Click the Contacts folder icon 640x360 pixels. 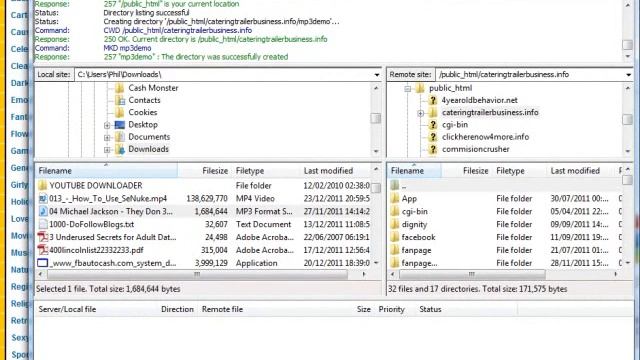tap(120, 100)
